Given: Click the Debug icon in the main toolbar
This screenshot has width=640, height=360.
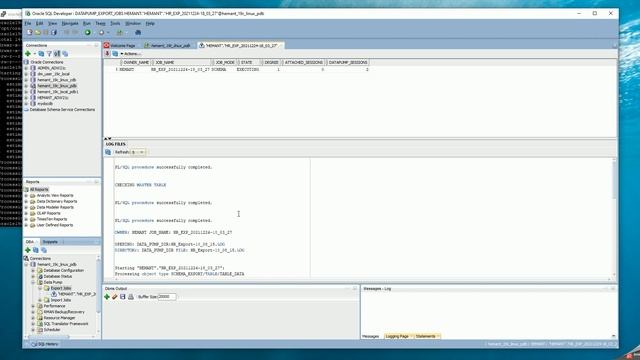Looking at the screenshot, I should 101,32.
